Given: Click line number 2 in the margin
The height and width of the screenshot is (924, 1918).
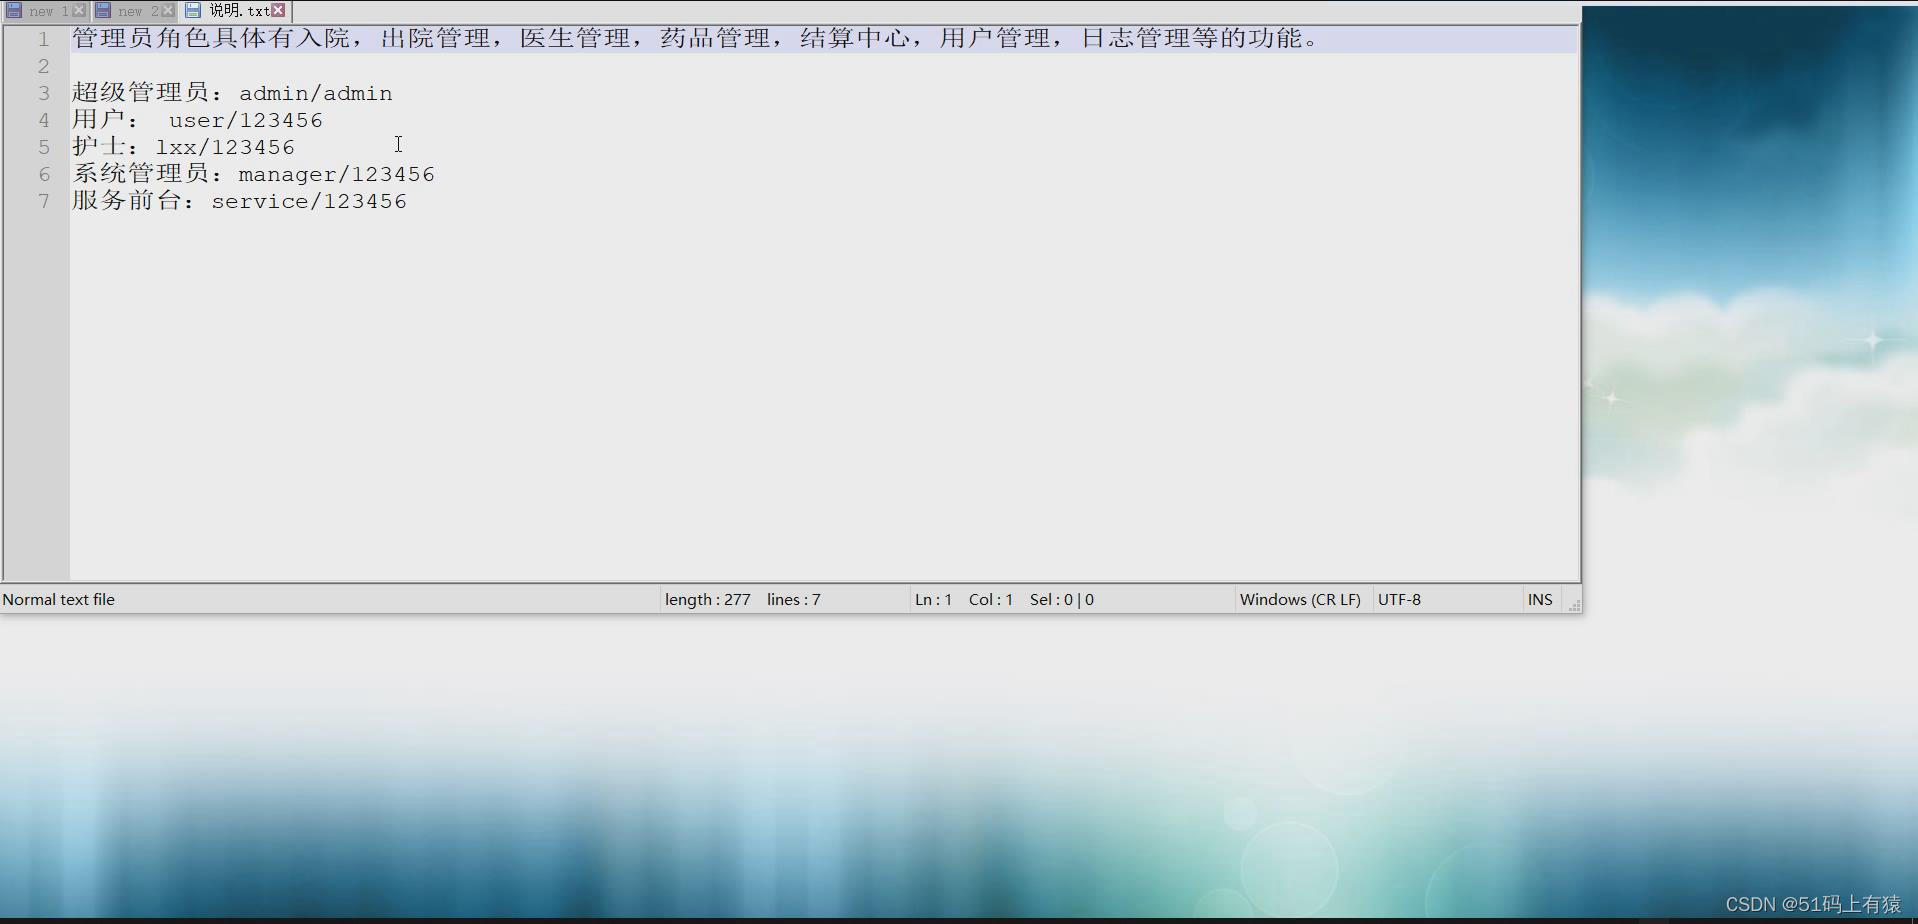Looking at the screenshot, I should coord(44,66).
